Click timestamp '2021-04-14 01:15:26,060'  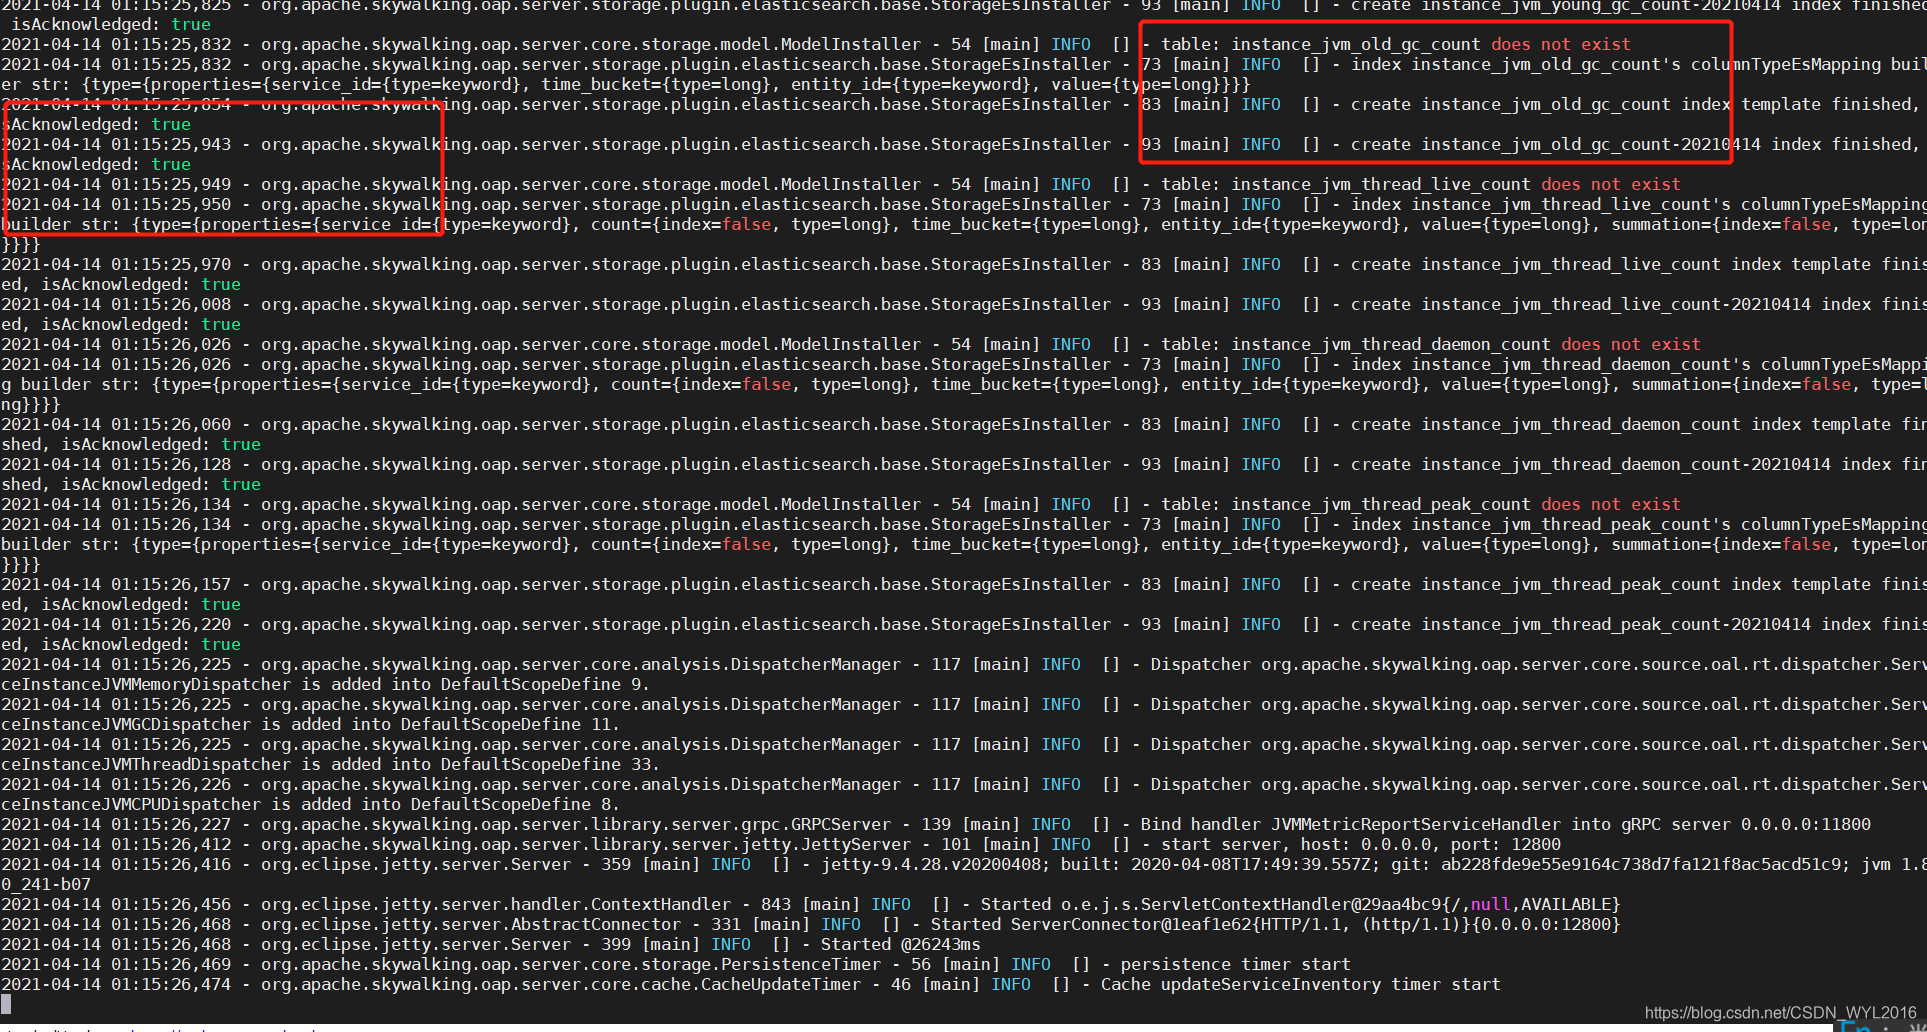(116, 424)
